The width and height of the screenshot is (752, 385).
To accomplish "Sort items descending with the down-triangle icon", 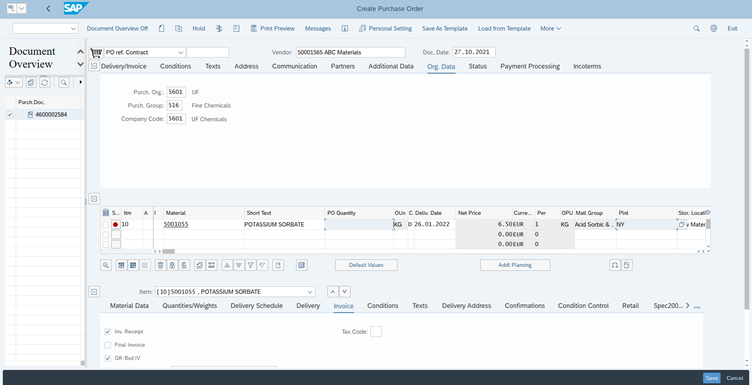I will [x=239, y=265].
